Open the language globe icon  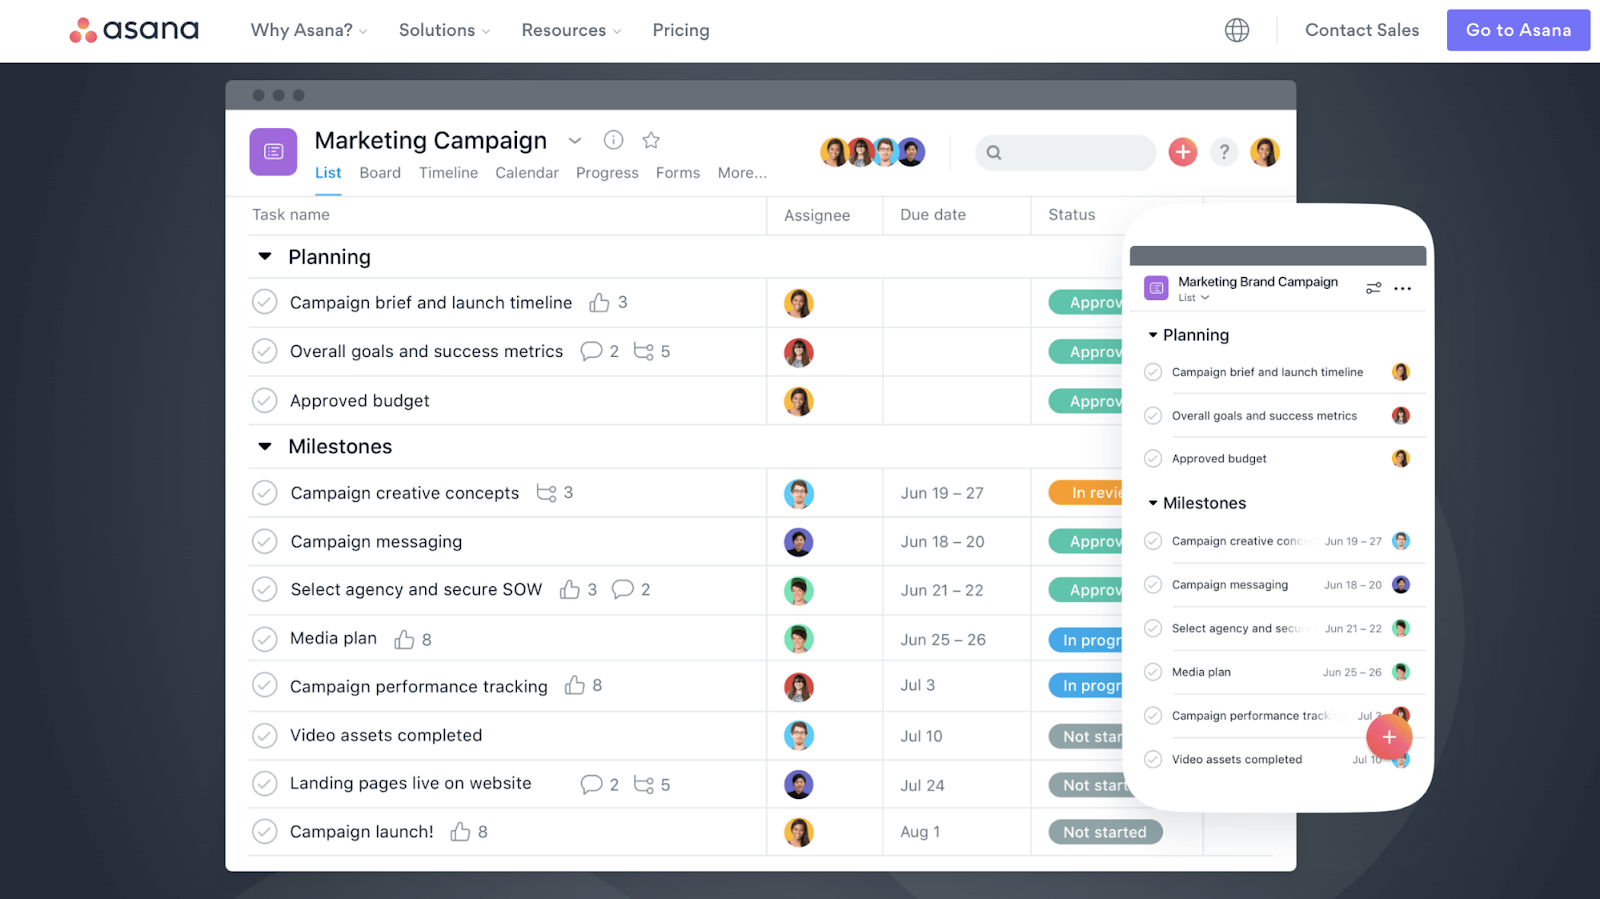[x=1237, y=30]
